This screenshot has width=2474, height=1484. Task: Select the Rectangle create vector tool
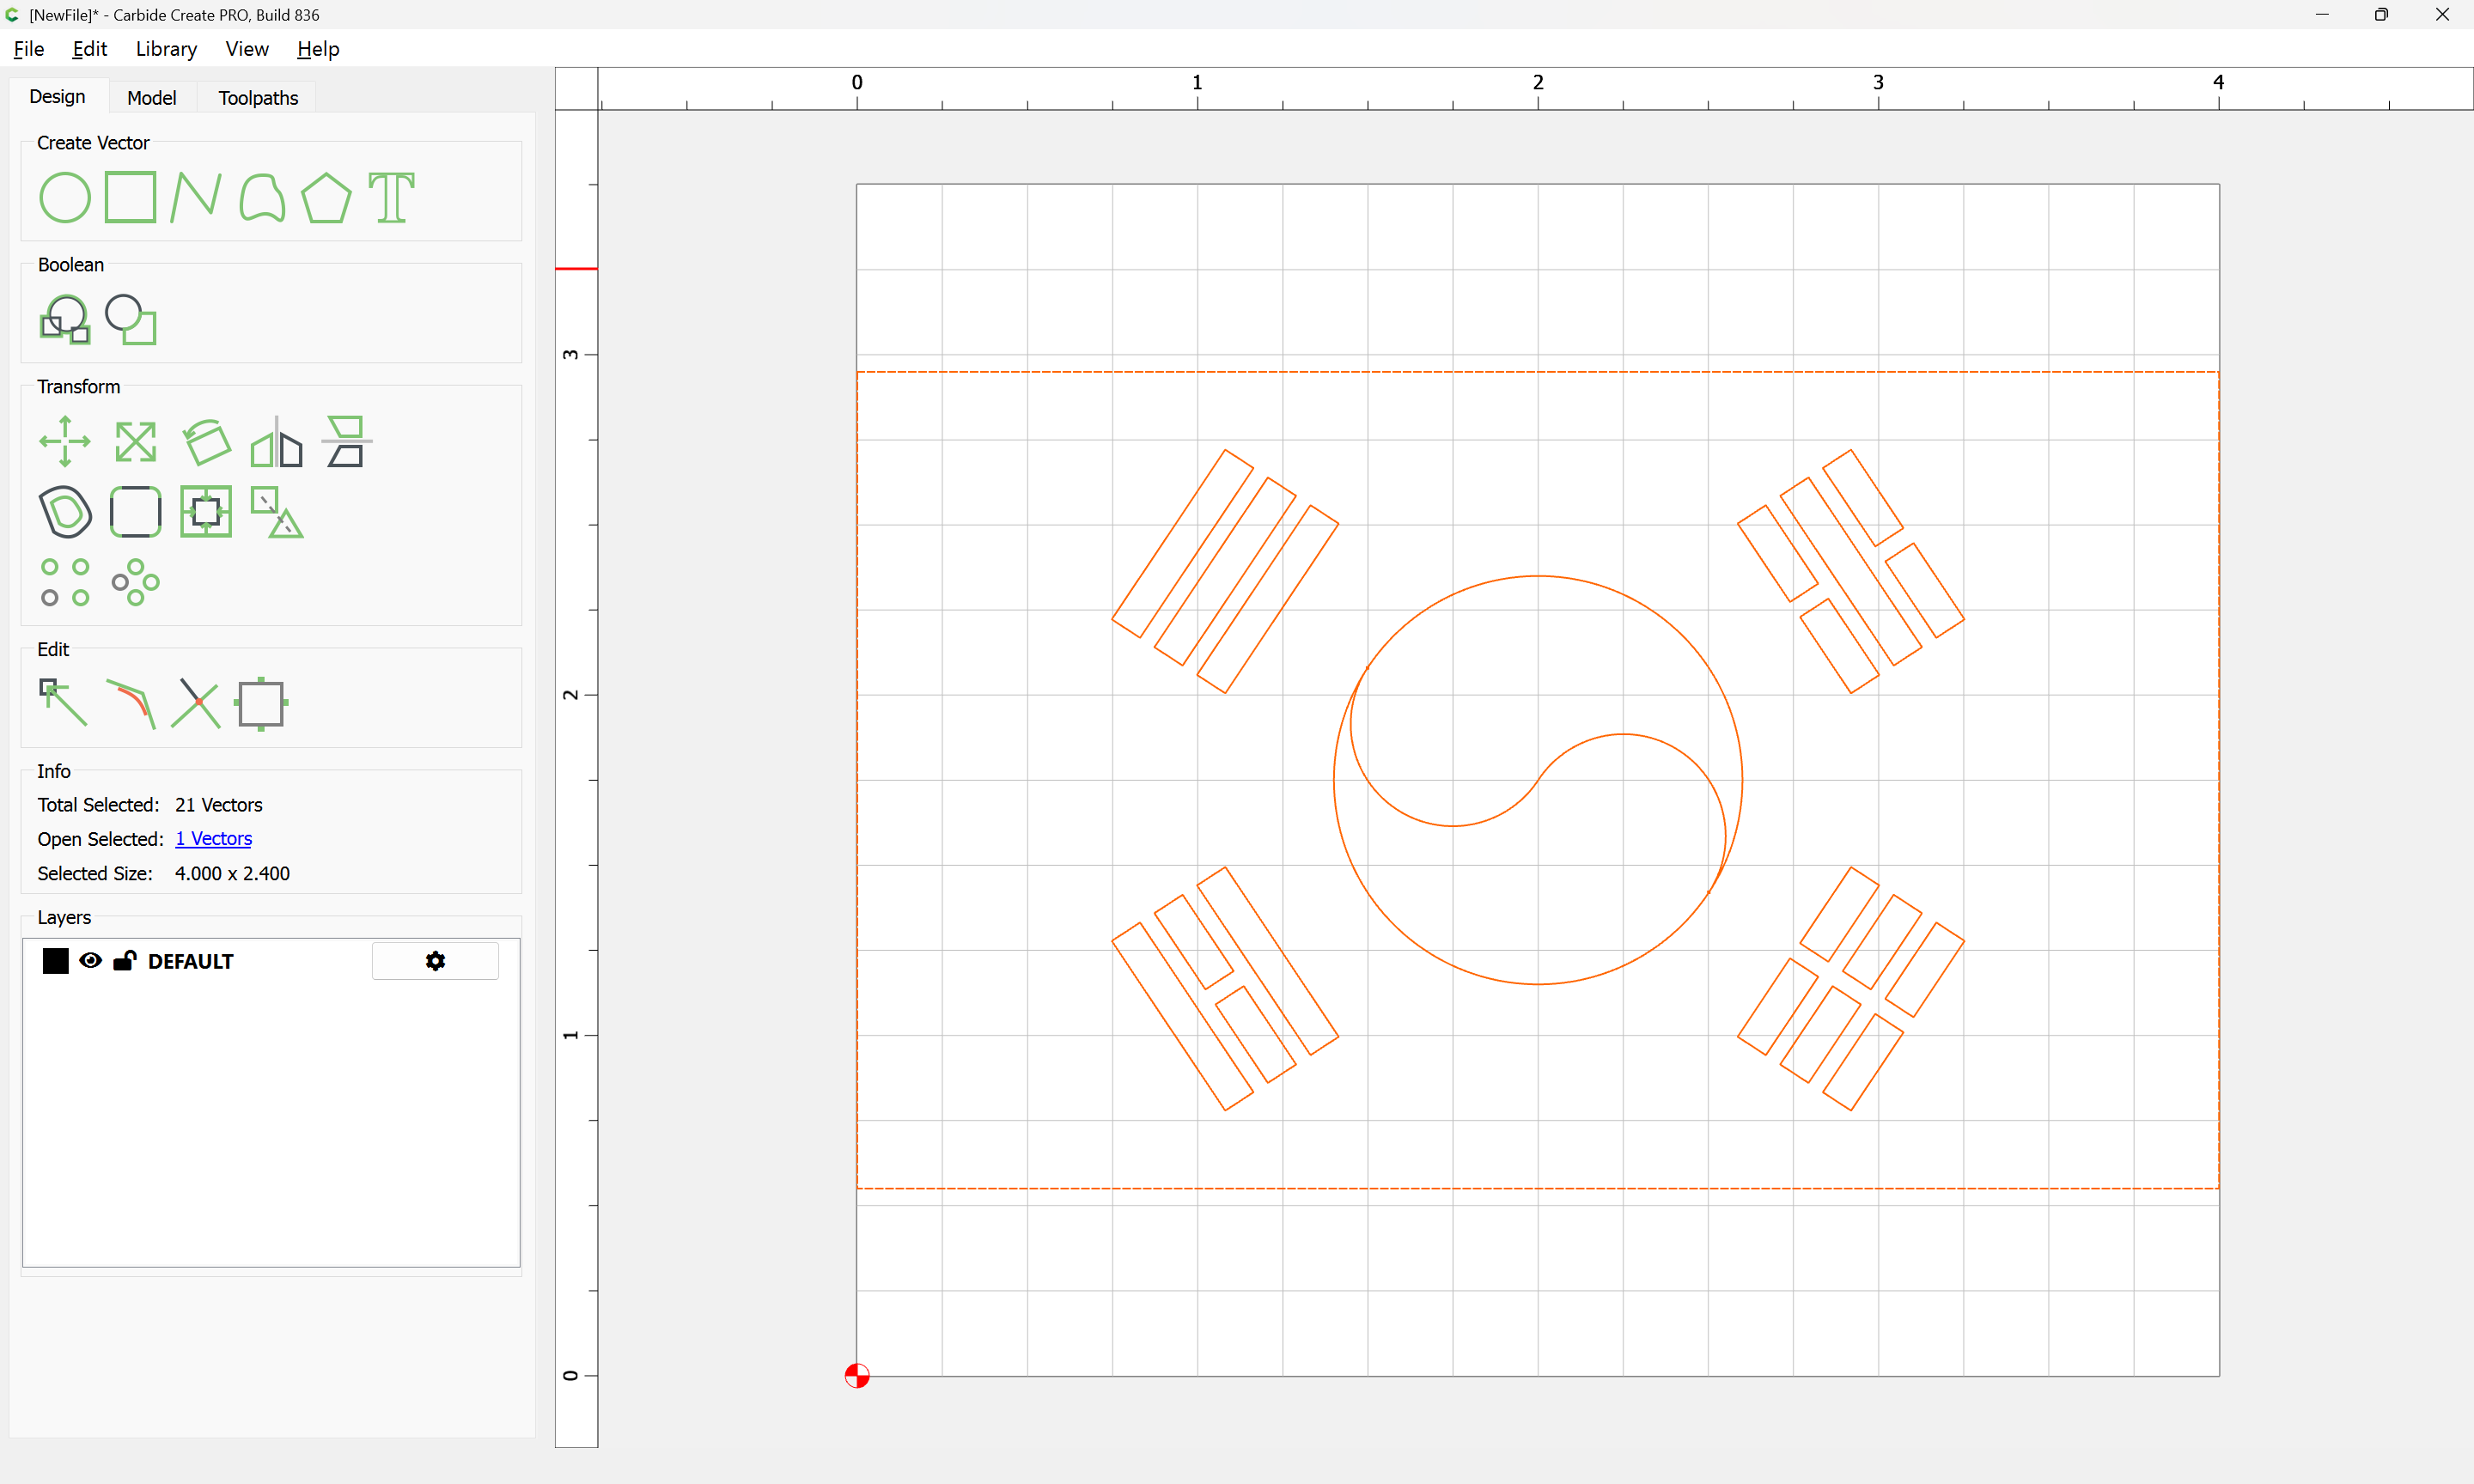click(130, 197)
